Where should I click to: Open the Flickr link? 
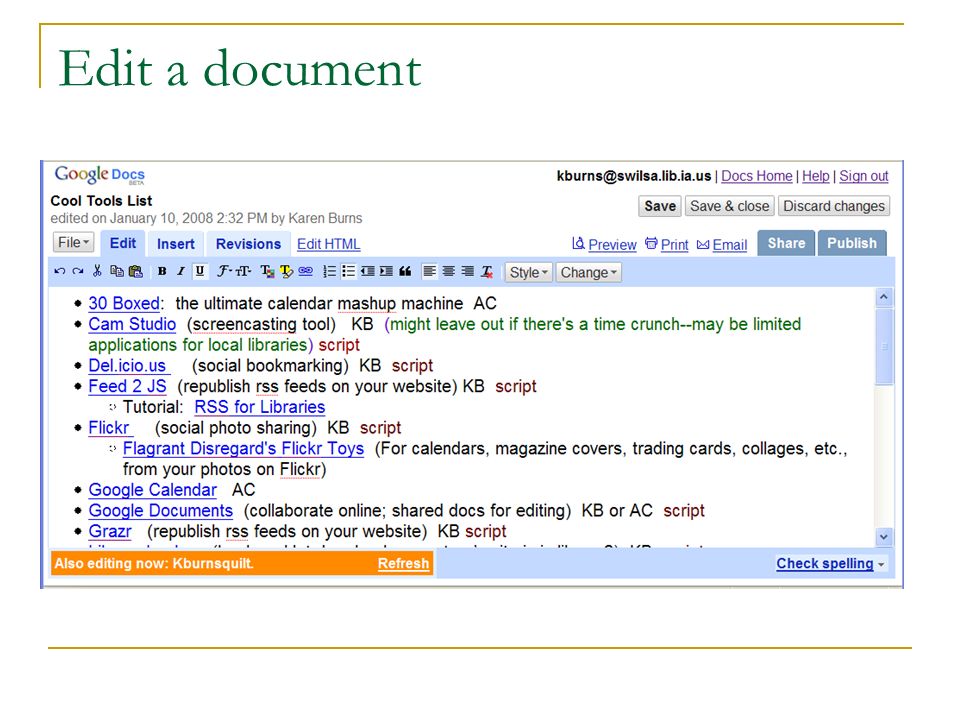pyautogui.click(x=109, y=428)
